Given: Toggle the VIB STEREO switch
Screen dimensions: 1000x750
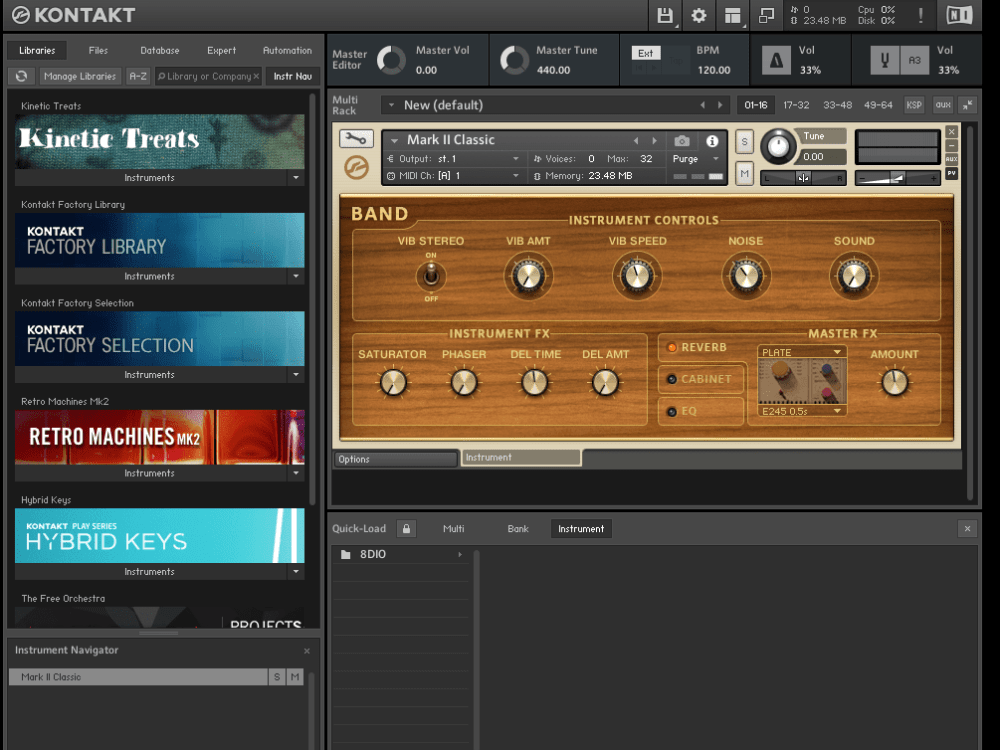Looking at the screenshot, I should (431, 276).
